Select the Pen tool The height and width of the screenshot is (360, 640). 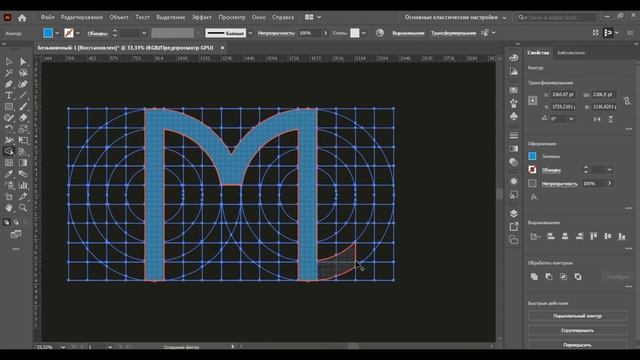click(9, 84)
